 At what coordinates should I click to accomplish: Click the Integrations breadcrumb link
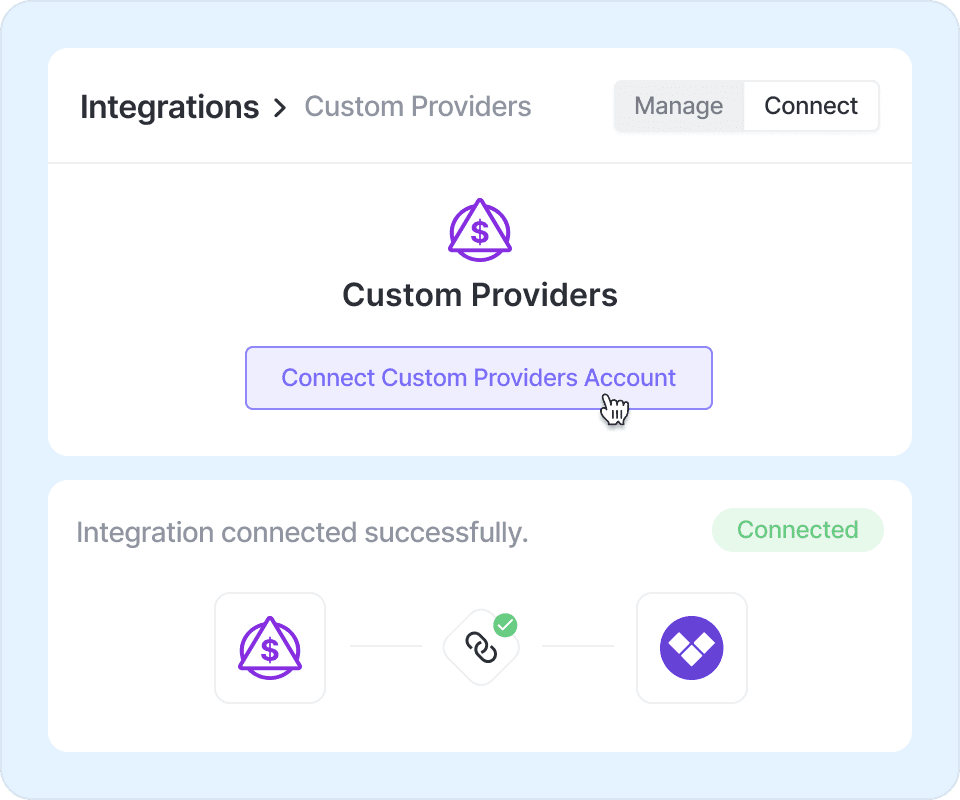[x=169, y=107]
